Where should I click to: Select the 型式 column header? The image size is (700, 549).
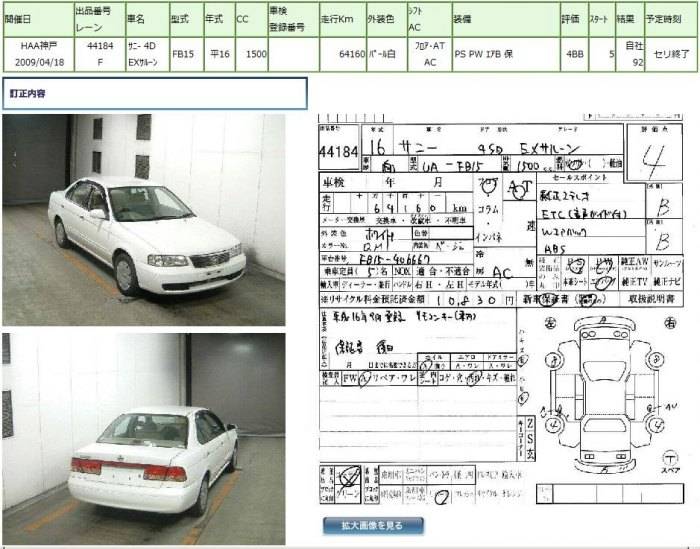tap(187, 19)
